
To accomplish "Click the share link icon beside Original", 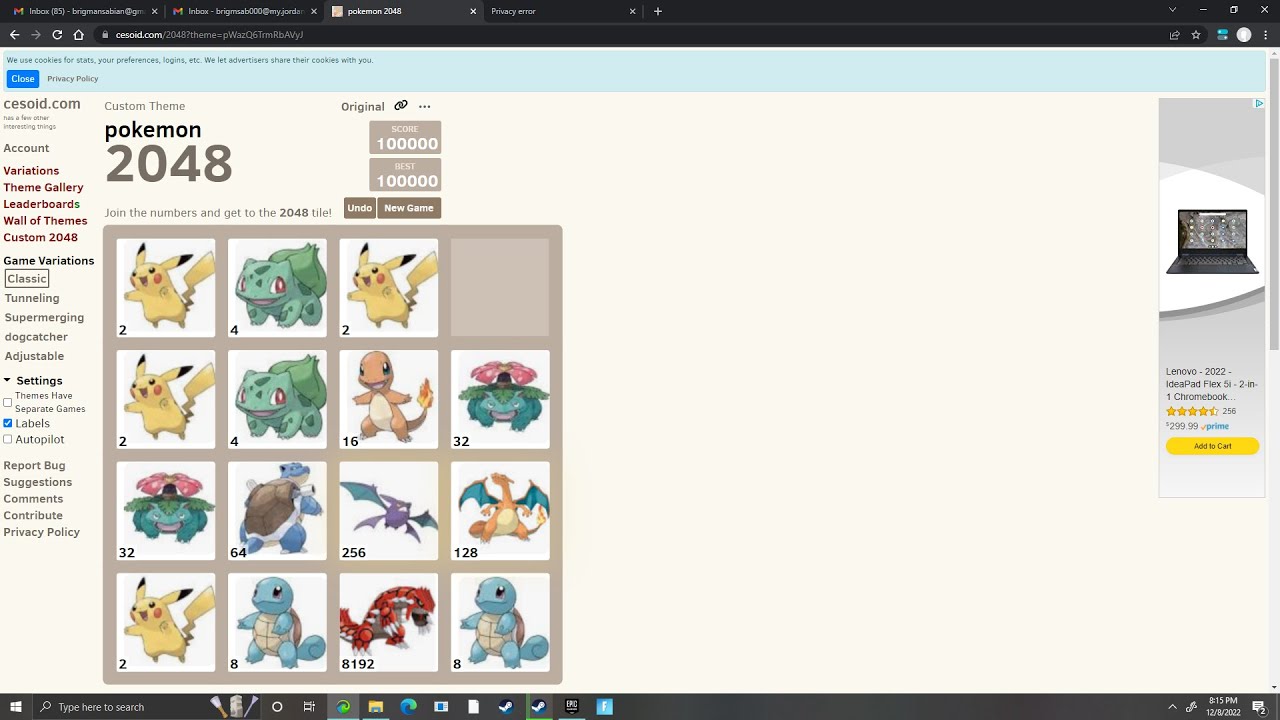I will (x=401, y=106).
